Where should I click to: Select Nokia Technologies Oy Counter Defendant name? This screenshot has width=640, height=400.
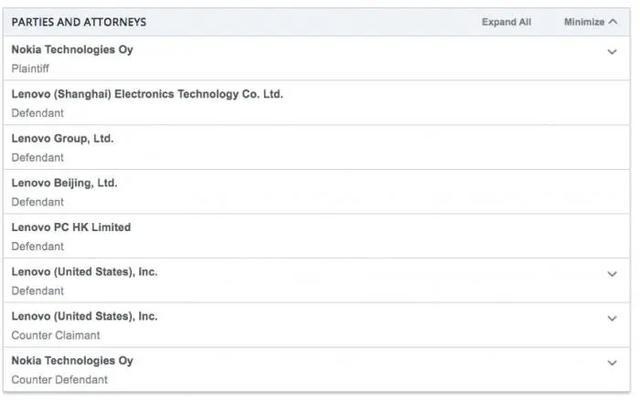click(72, 361)
